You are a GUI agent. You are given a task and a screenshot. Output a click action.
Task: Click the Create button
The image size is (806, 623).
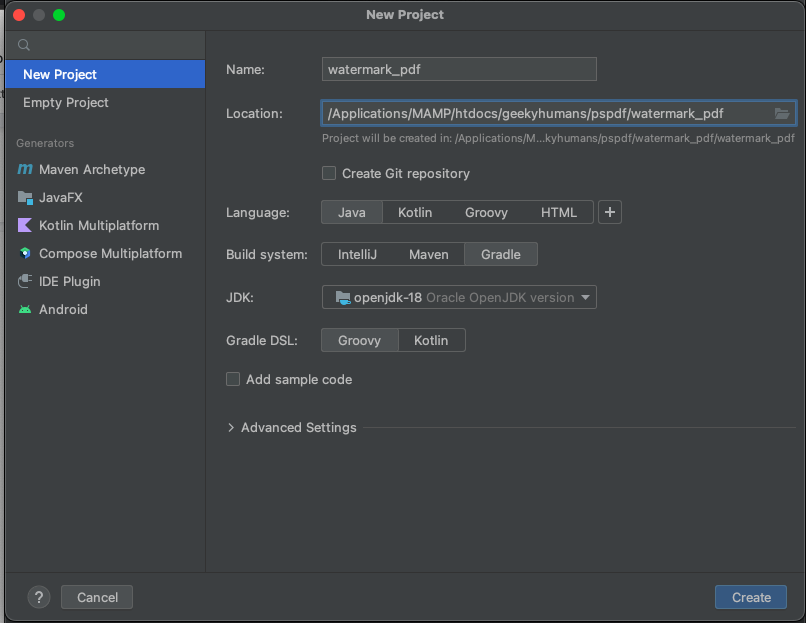[751, 597]
